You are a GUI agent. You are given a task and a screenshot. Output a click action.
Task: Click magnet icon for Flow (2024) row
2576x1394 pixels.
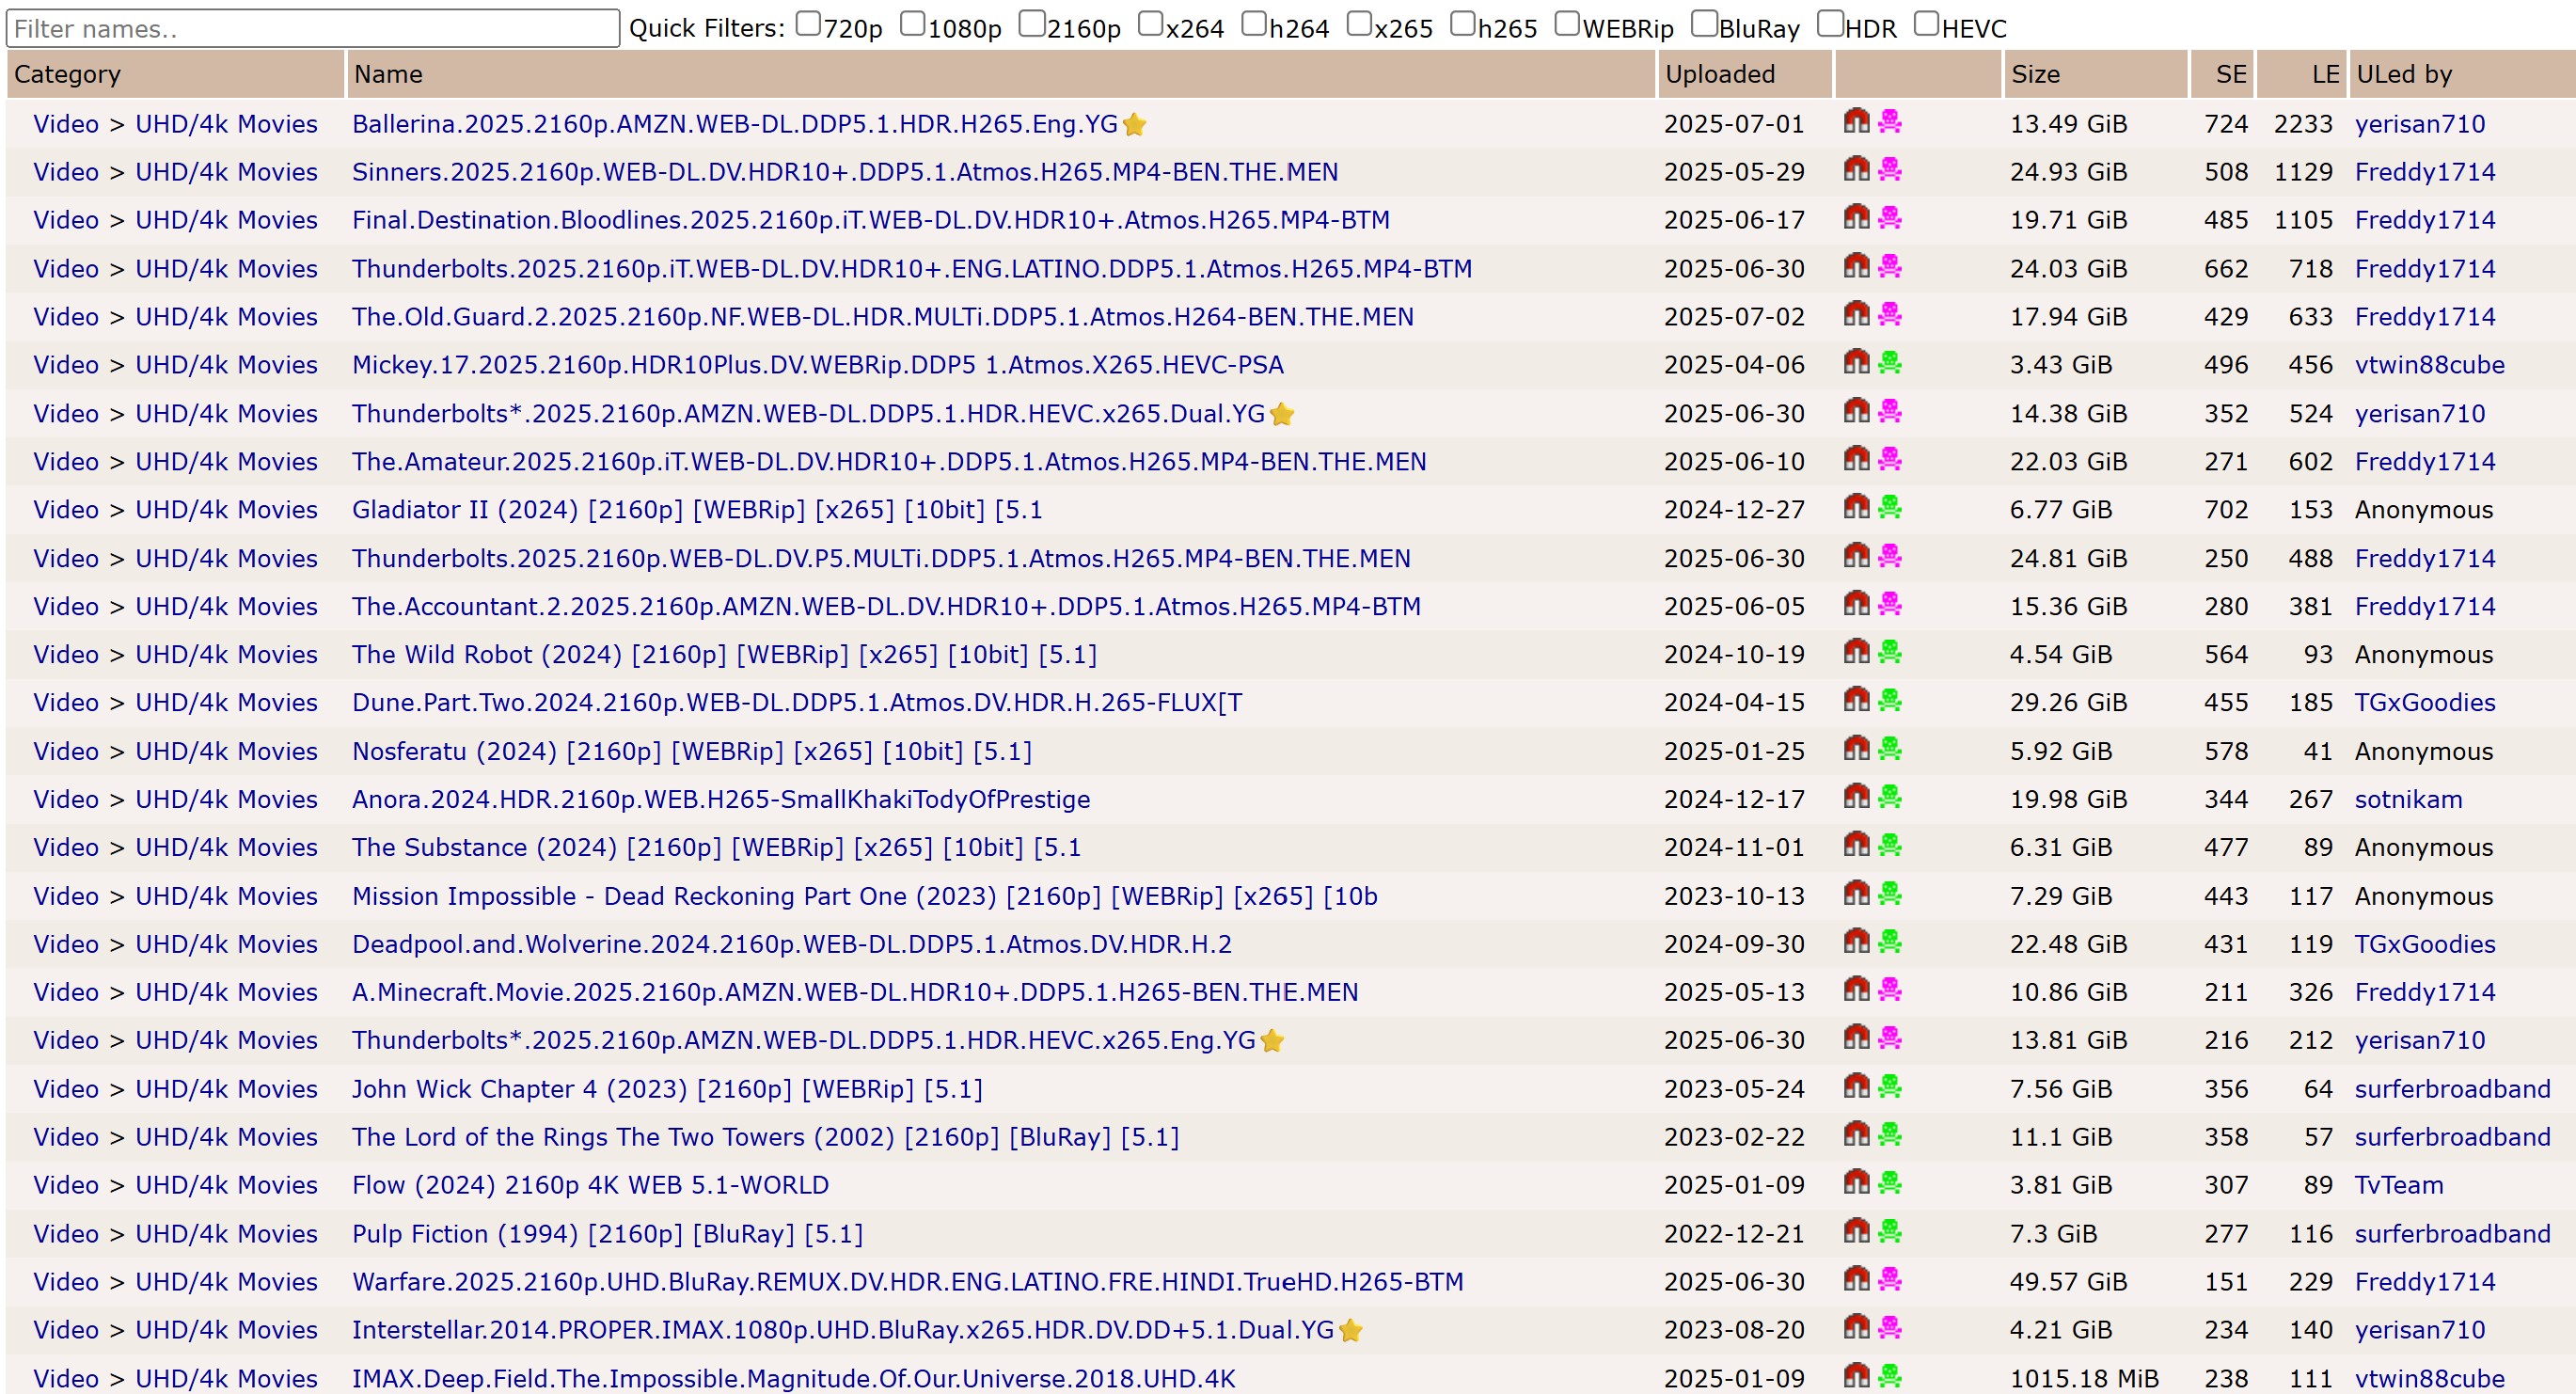click(1856, 1183)
